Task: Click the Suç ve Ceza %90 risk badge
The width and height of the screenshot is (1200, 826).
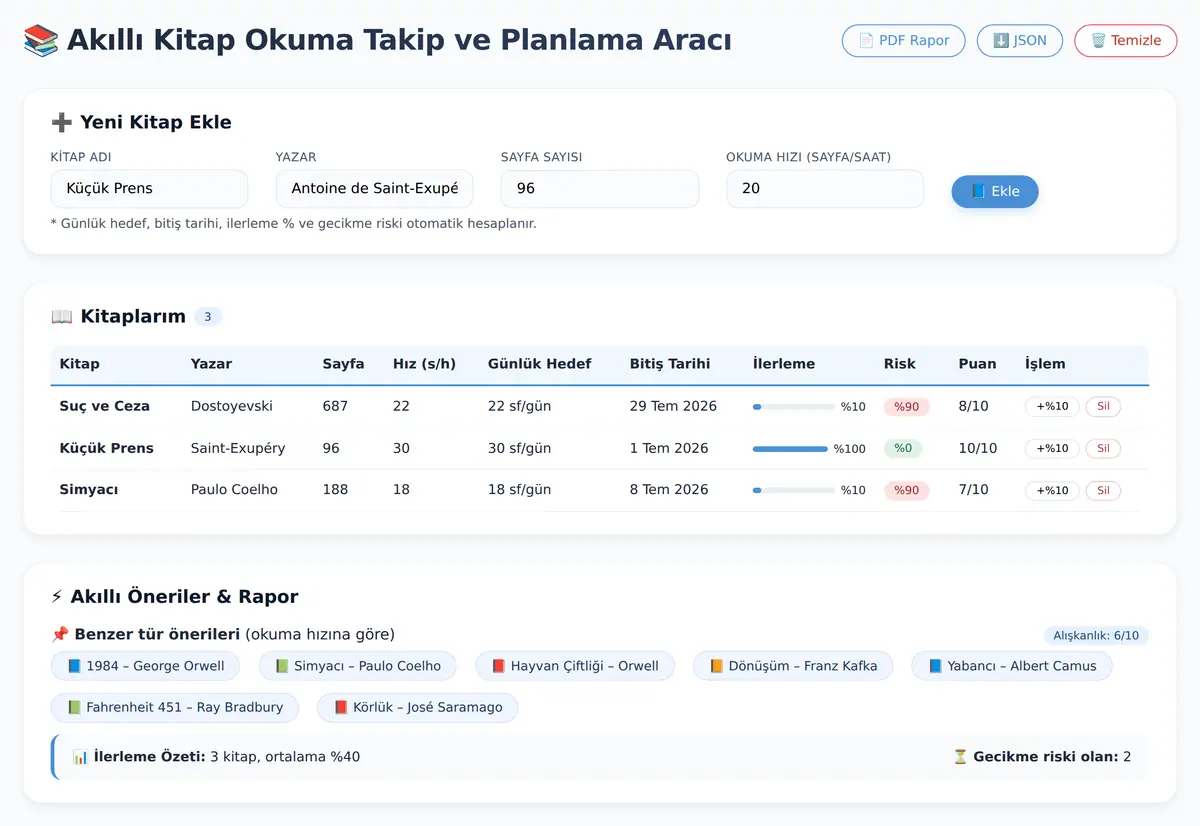Action: click(x=907, y=407)
